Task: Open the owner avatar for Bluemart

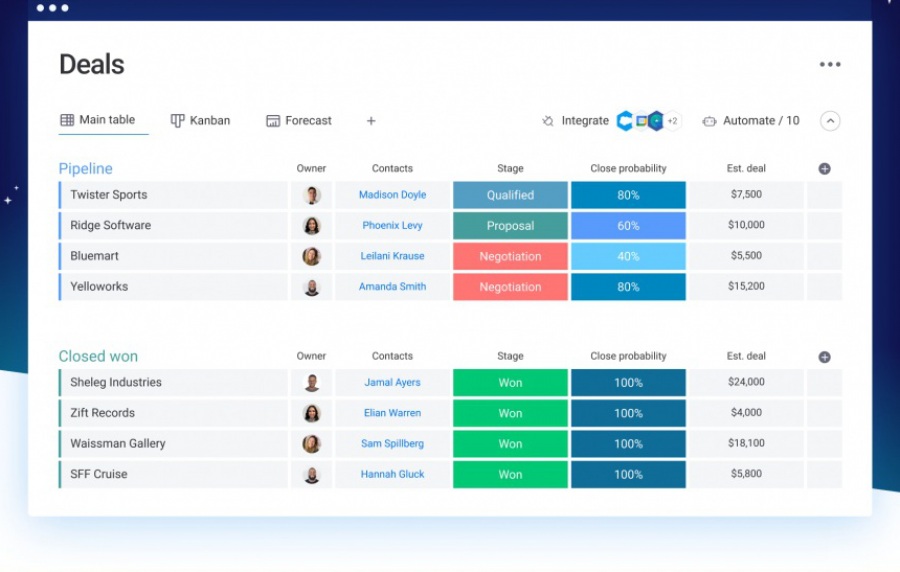Action: coord(312,256)
